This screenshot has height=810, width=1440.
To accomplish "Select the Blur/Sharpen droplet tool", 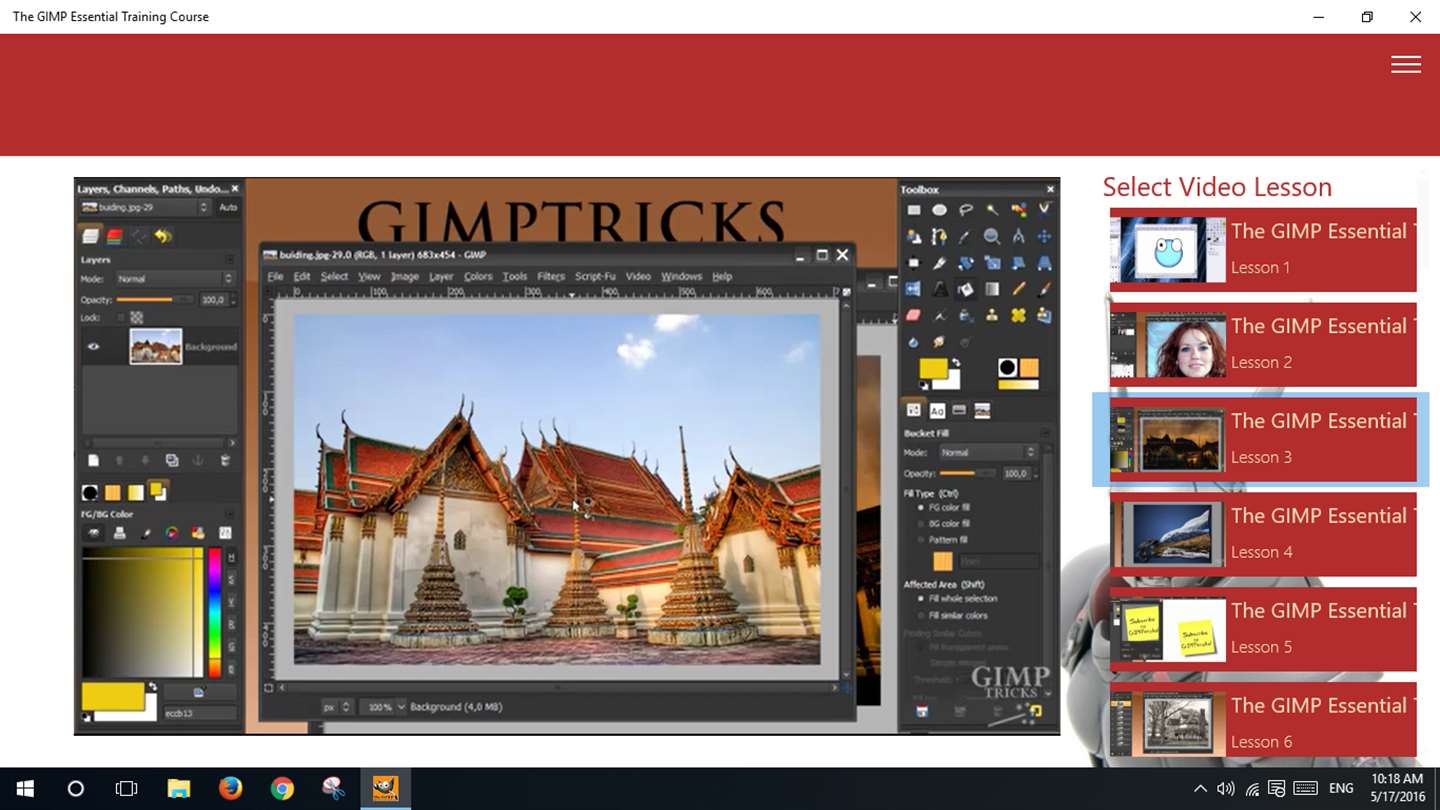I will click(914, 343).
